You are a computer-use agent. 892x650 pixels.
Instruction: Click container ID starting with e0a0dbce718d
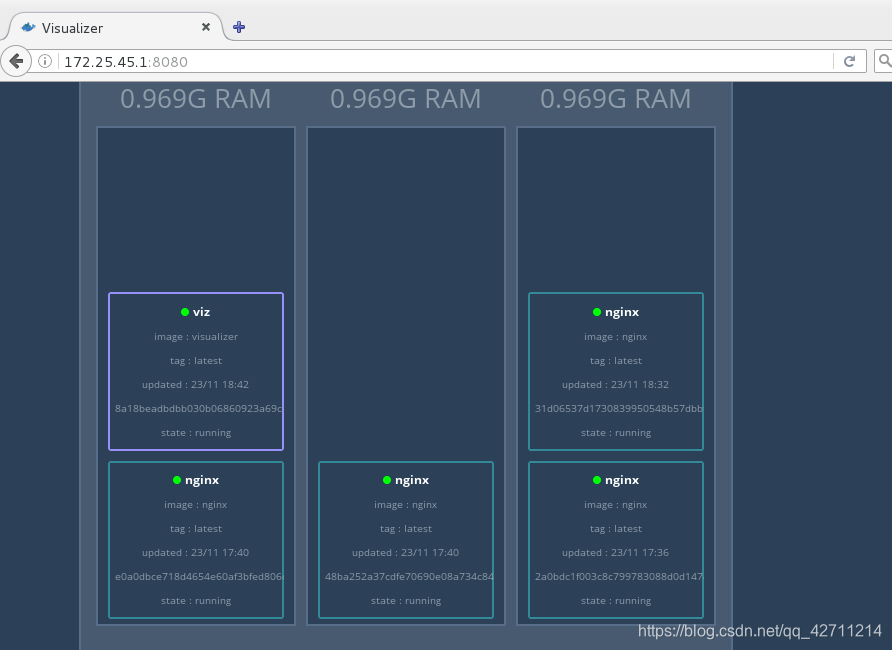click(198, 577)
